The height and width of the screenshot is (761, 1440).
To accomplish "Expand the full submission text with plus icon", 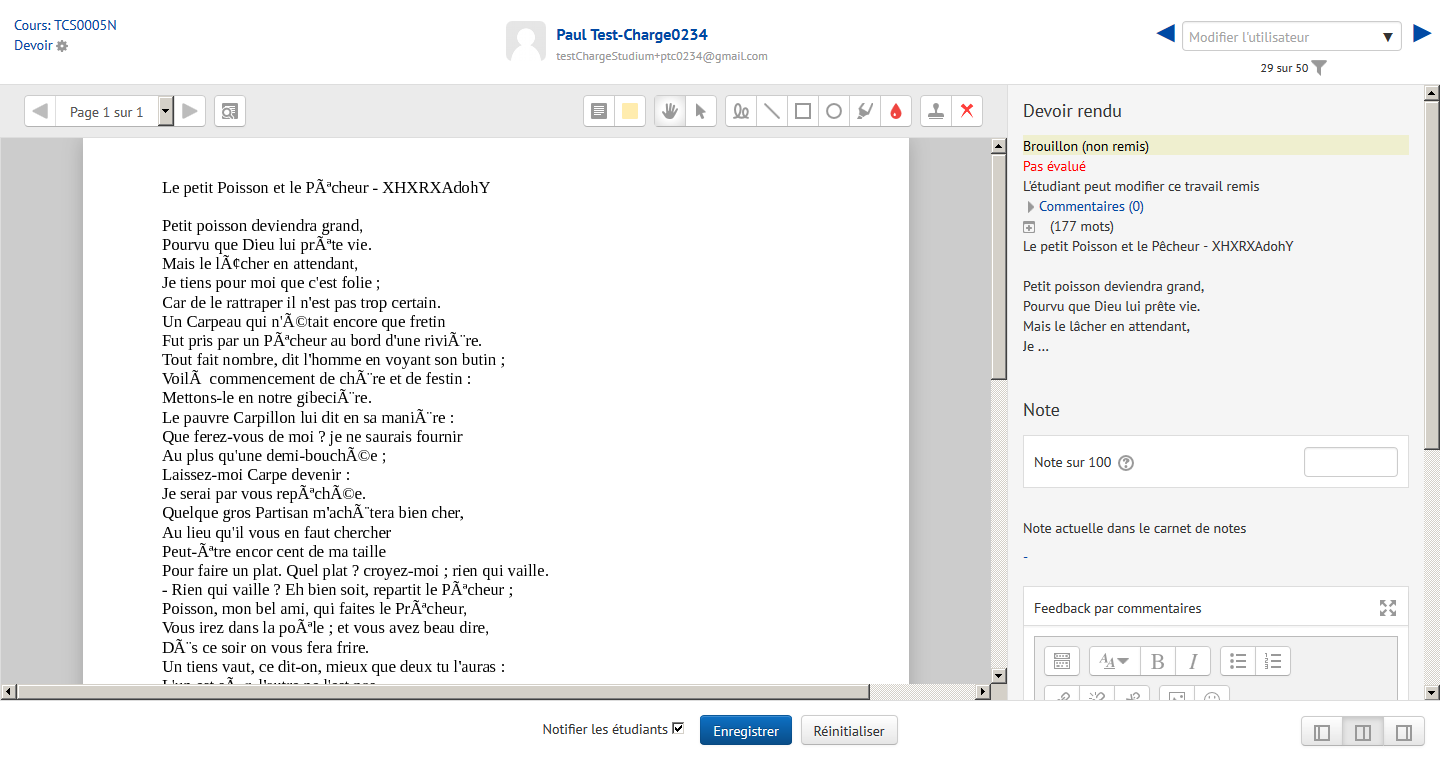I will click(1028, 227).
